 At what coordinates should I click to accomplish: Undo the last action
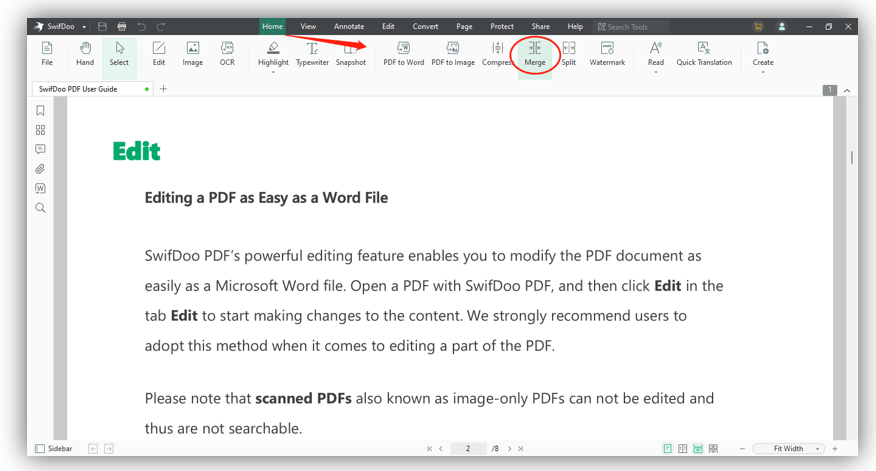(141, 26)
